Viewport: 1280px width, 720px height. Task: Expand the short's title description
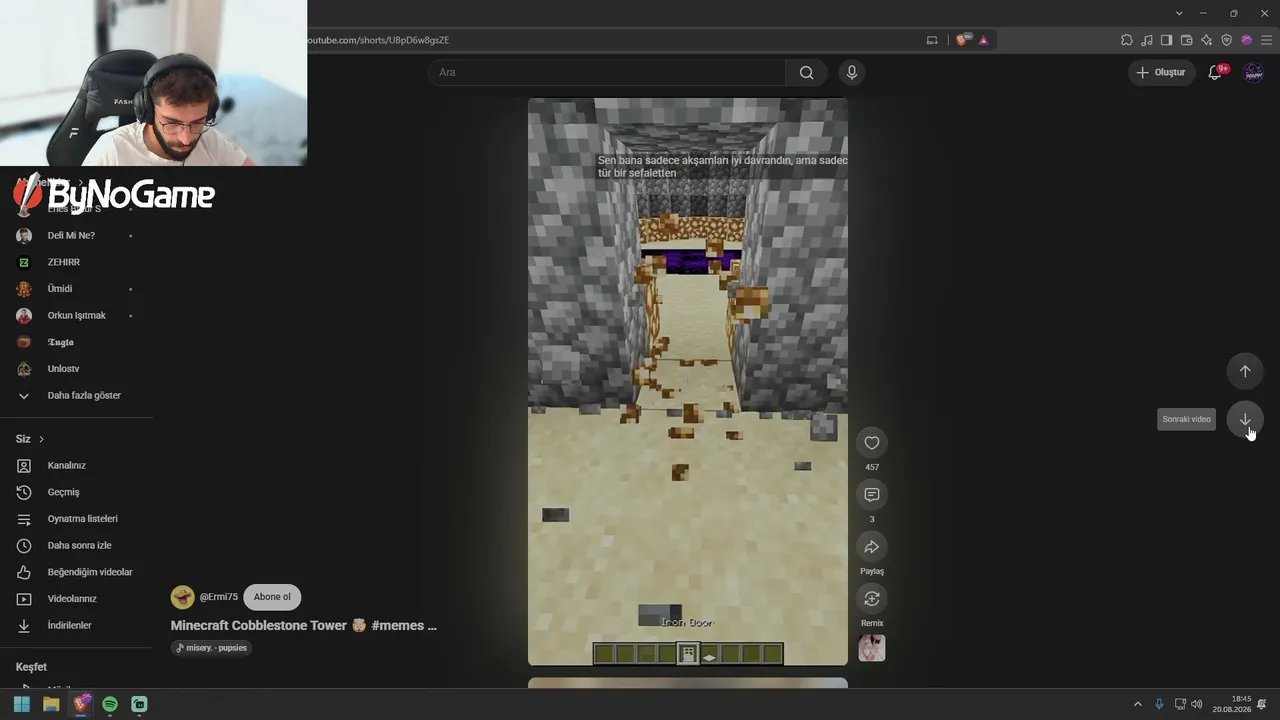coord(304,625)
